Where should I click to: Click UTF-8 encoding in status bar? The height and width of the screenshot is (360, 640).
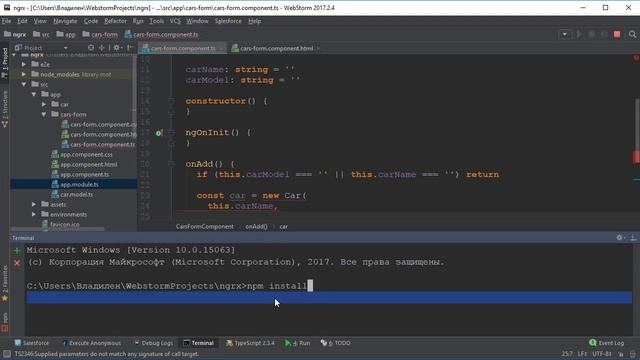click(602, 354)
